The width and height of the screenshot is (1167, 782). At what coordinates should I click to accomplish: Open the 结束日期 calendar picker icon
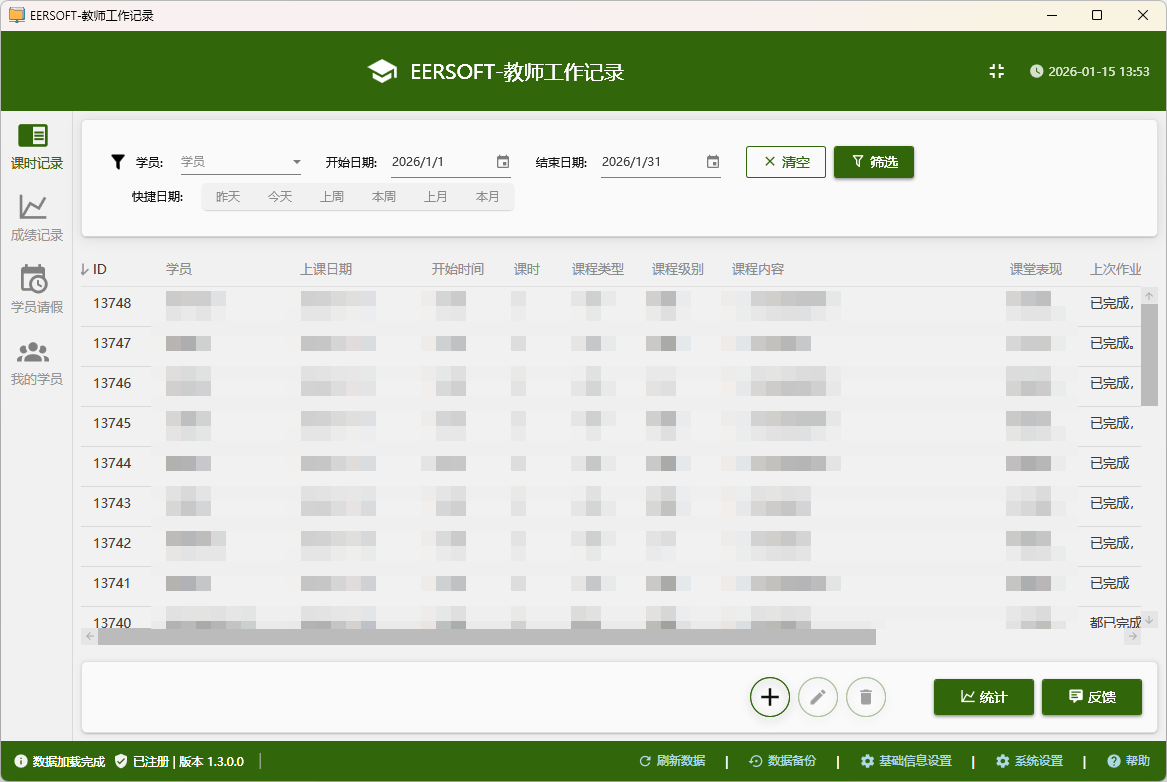tap(713, 162)
